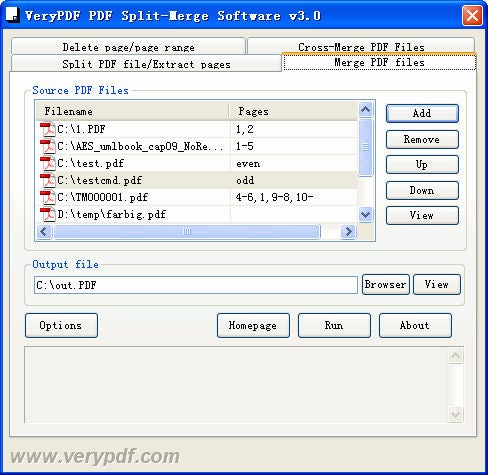The image size is (488, 475).
Task: Move the selected file with the Up button
Action: [422, 165]
